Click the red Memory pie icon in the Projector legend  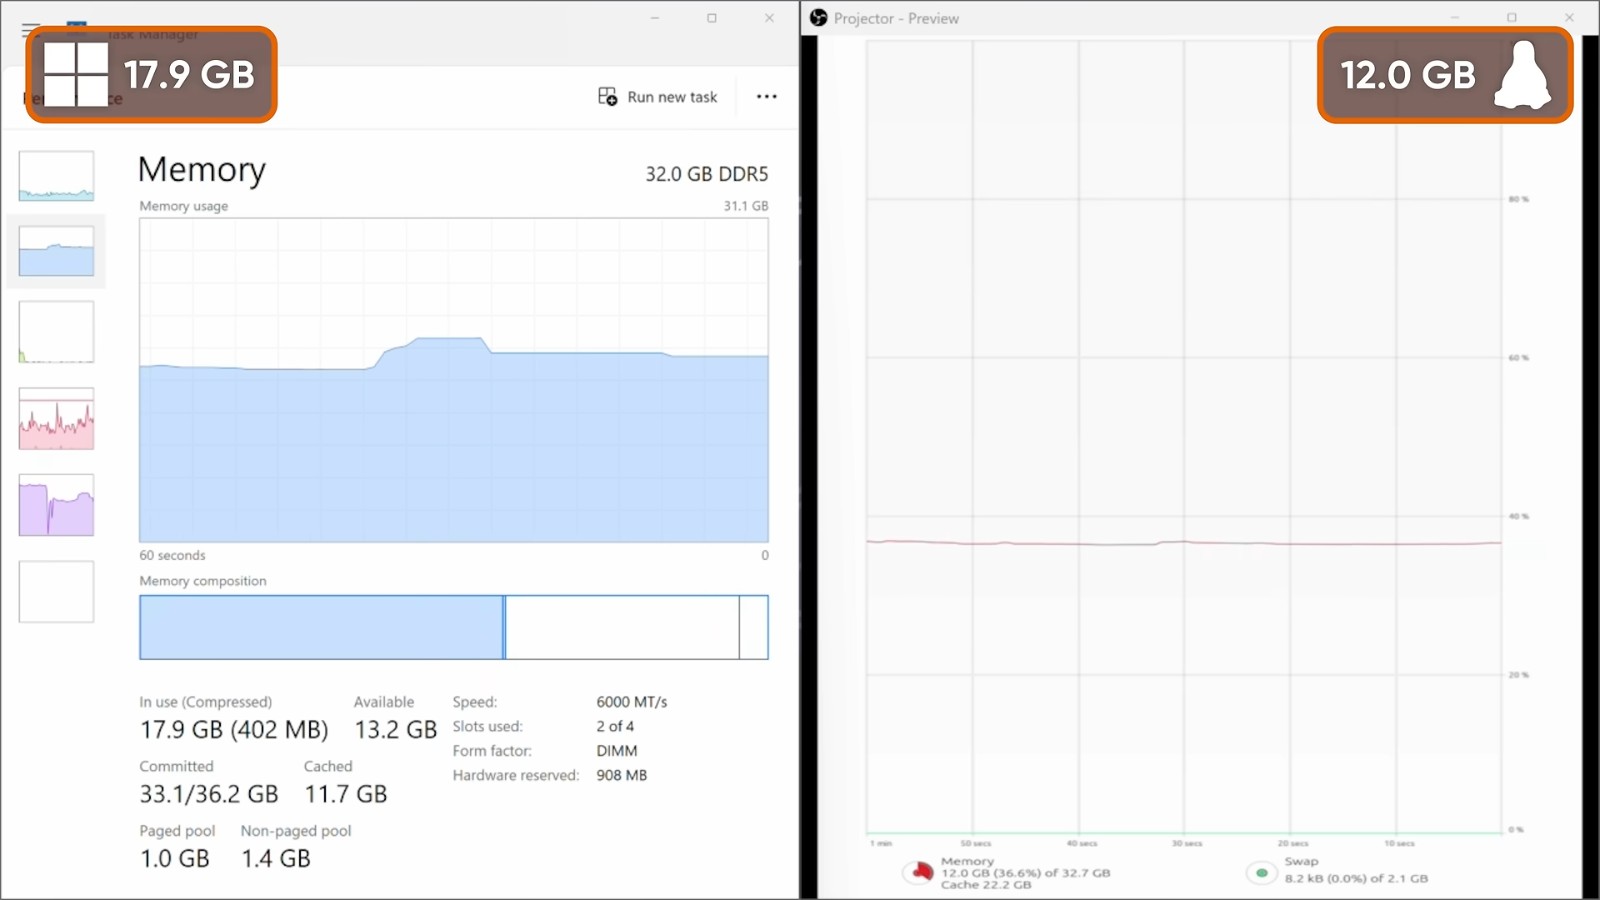coord(920,872)
